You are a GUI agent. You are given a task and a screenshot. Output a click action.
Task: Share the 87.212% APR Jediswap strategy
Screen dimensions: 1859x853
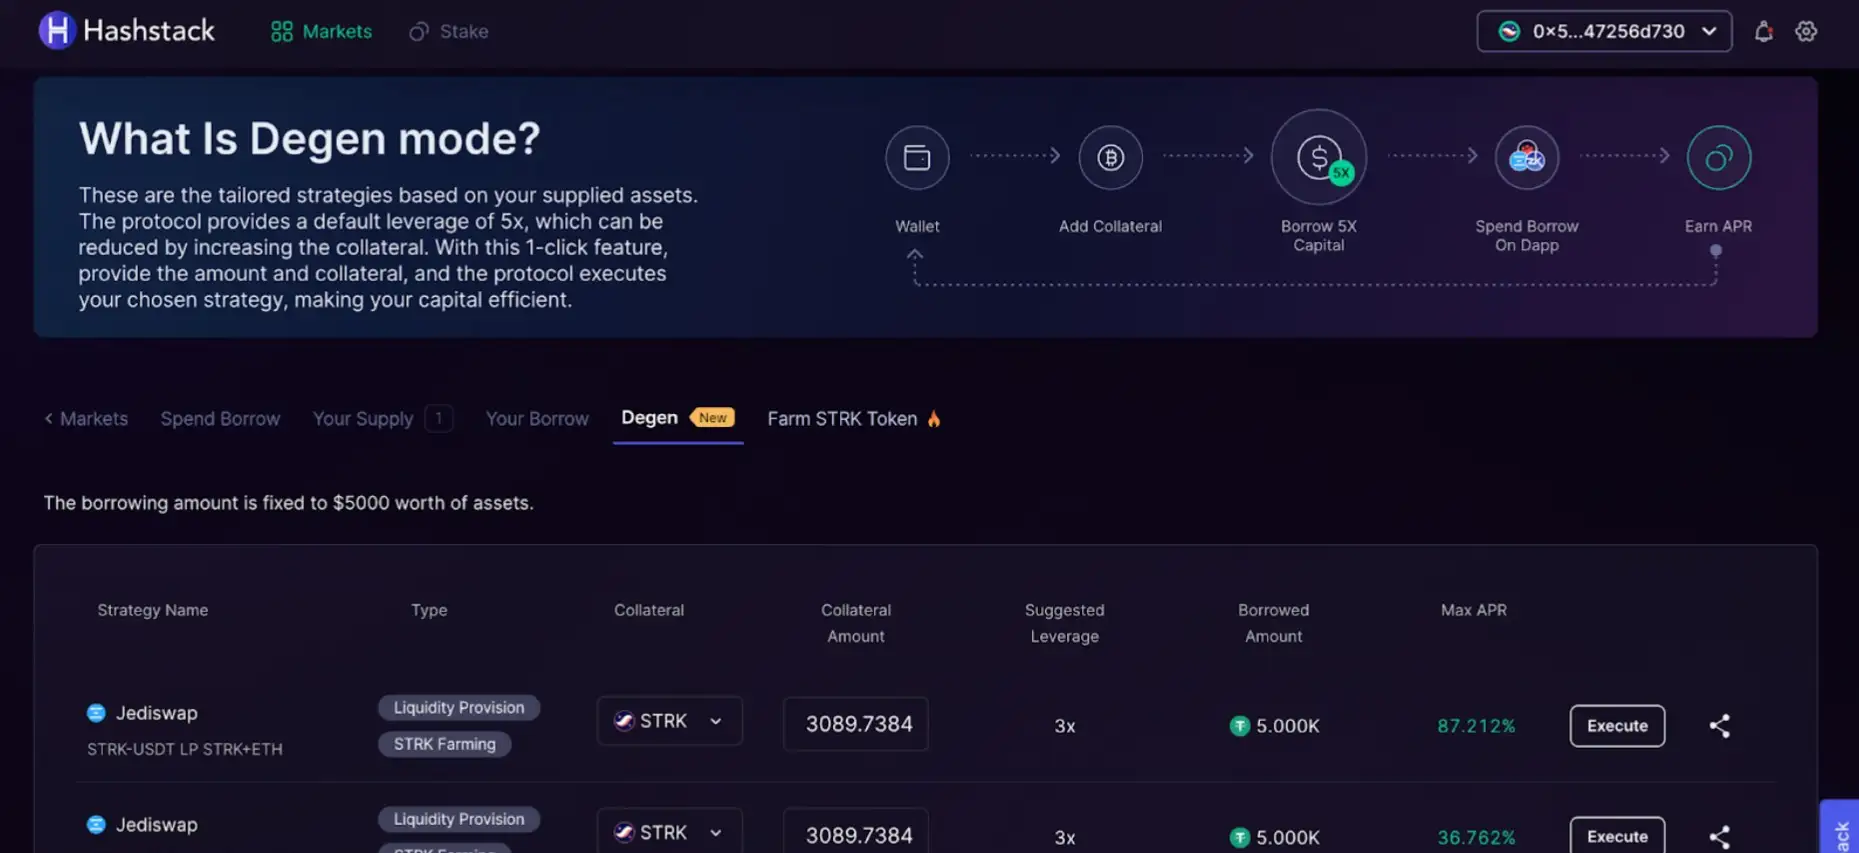click(1719, 726)
